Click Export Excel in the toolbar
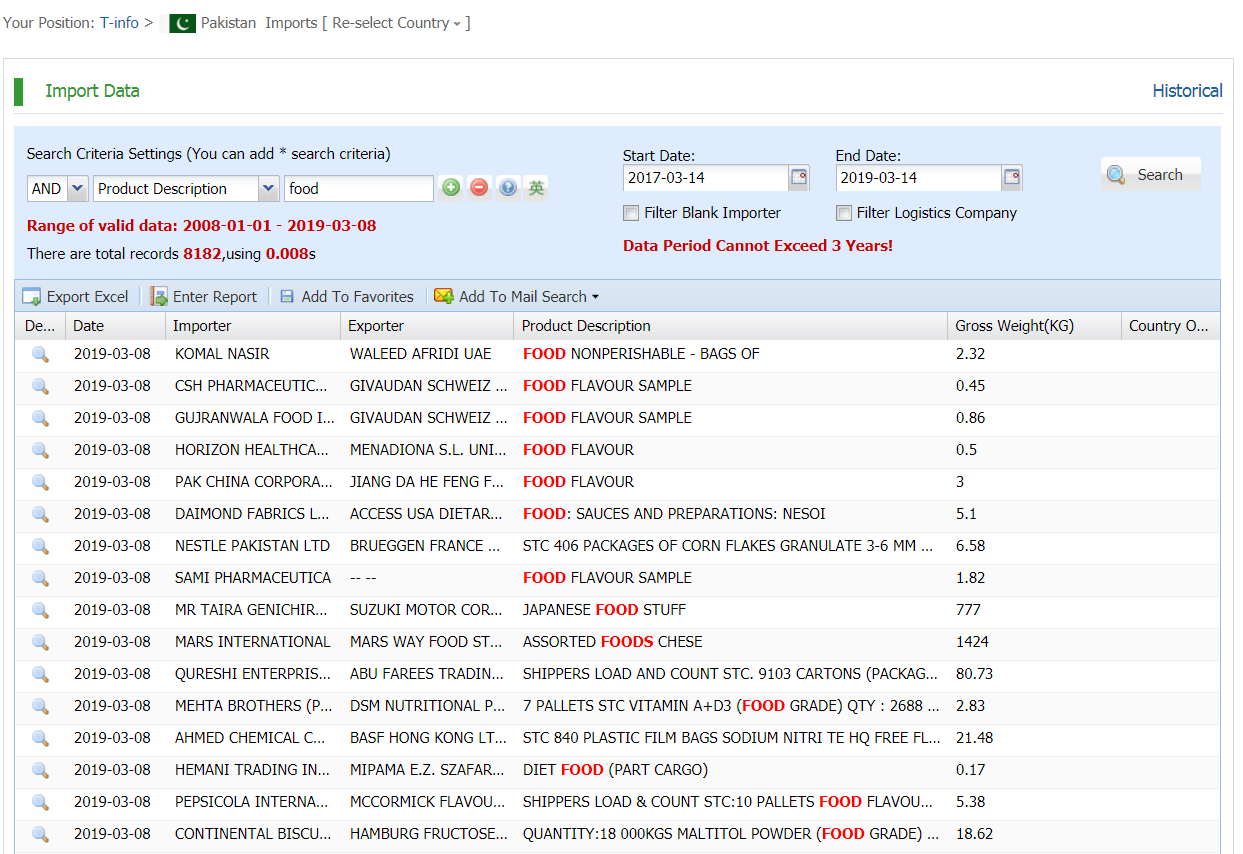Viewport: 1243px width, 854px height. [76, 297]
